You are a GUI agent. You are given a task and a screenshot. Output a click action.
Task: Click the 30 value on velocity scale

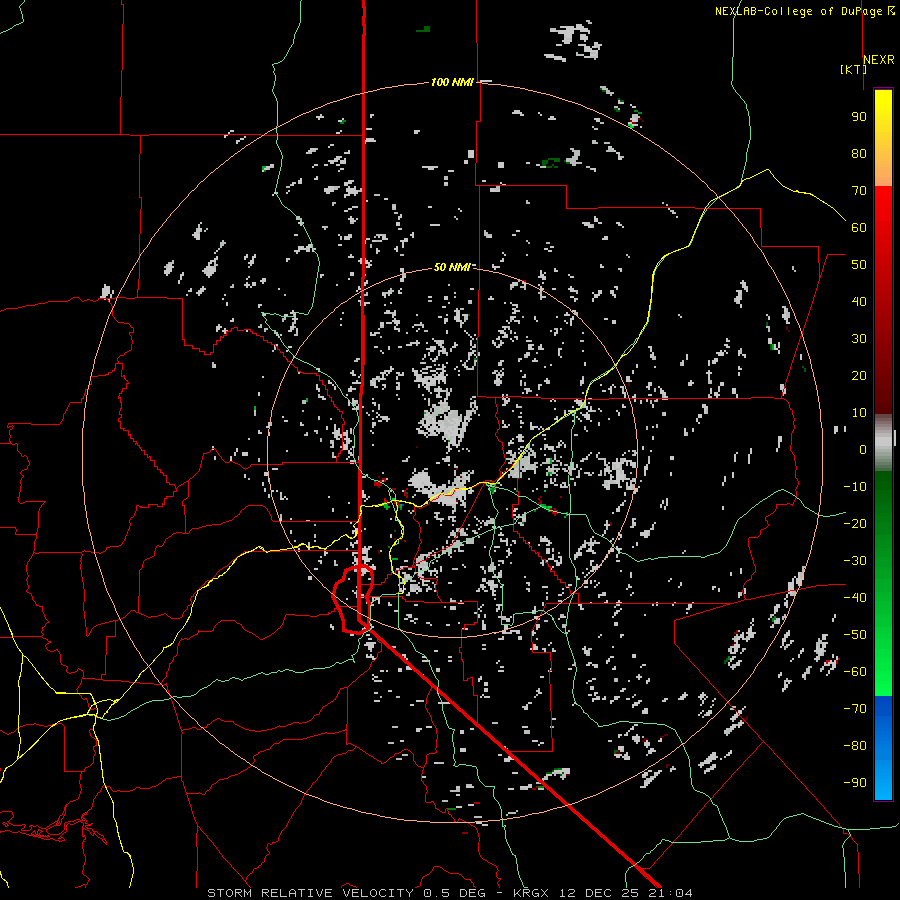click(859, 339)
